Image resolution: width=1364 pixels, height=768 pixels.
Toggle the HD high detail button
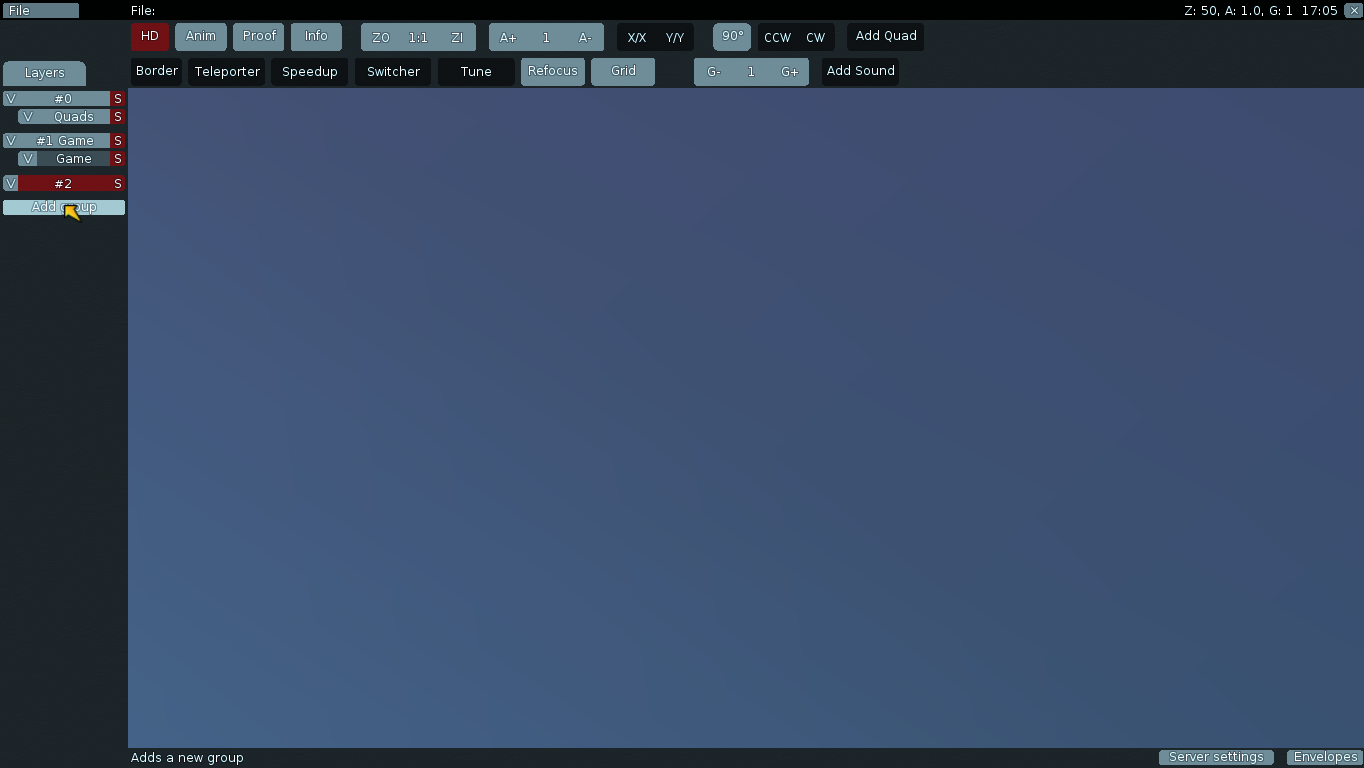pos(149,37)
